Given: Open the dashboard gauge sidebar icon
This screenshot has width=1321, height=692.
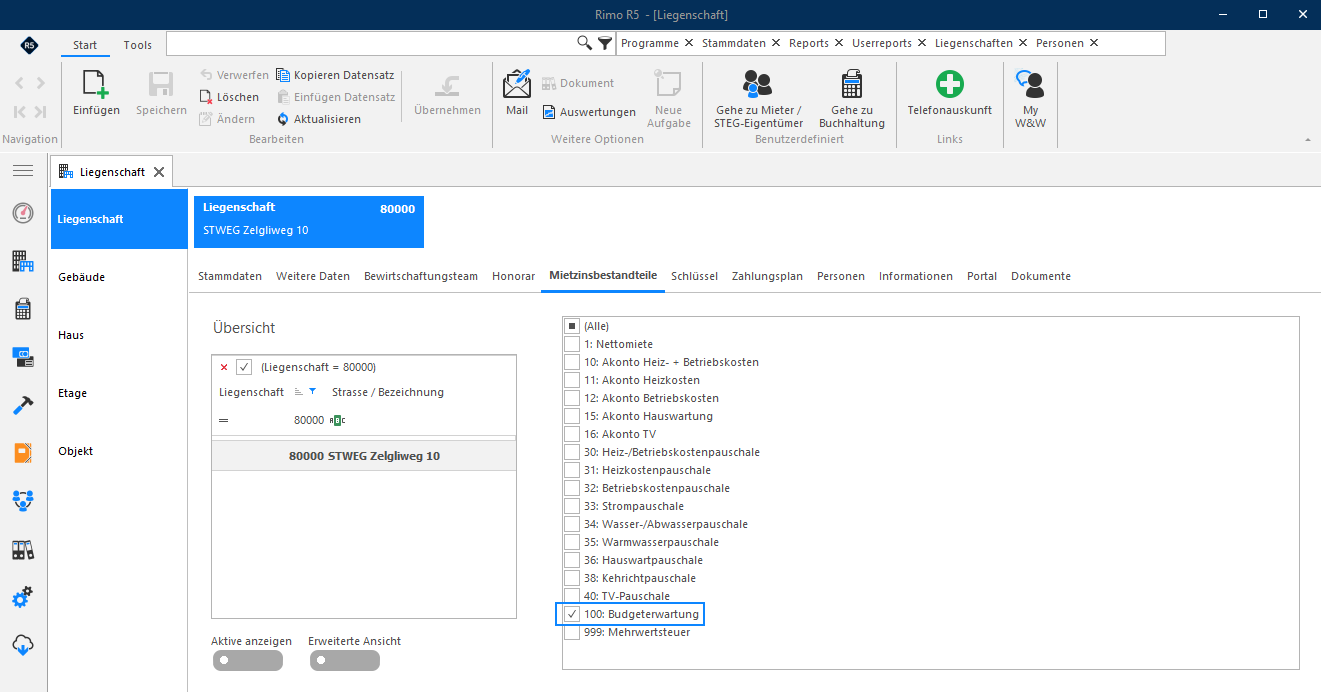Looking at the screenshot, I should pyautogui.click(x=23, y=214).
